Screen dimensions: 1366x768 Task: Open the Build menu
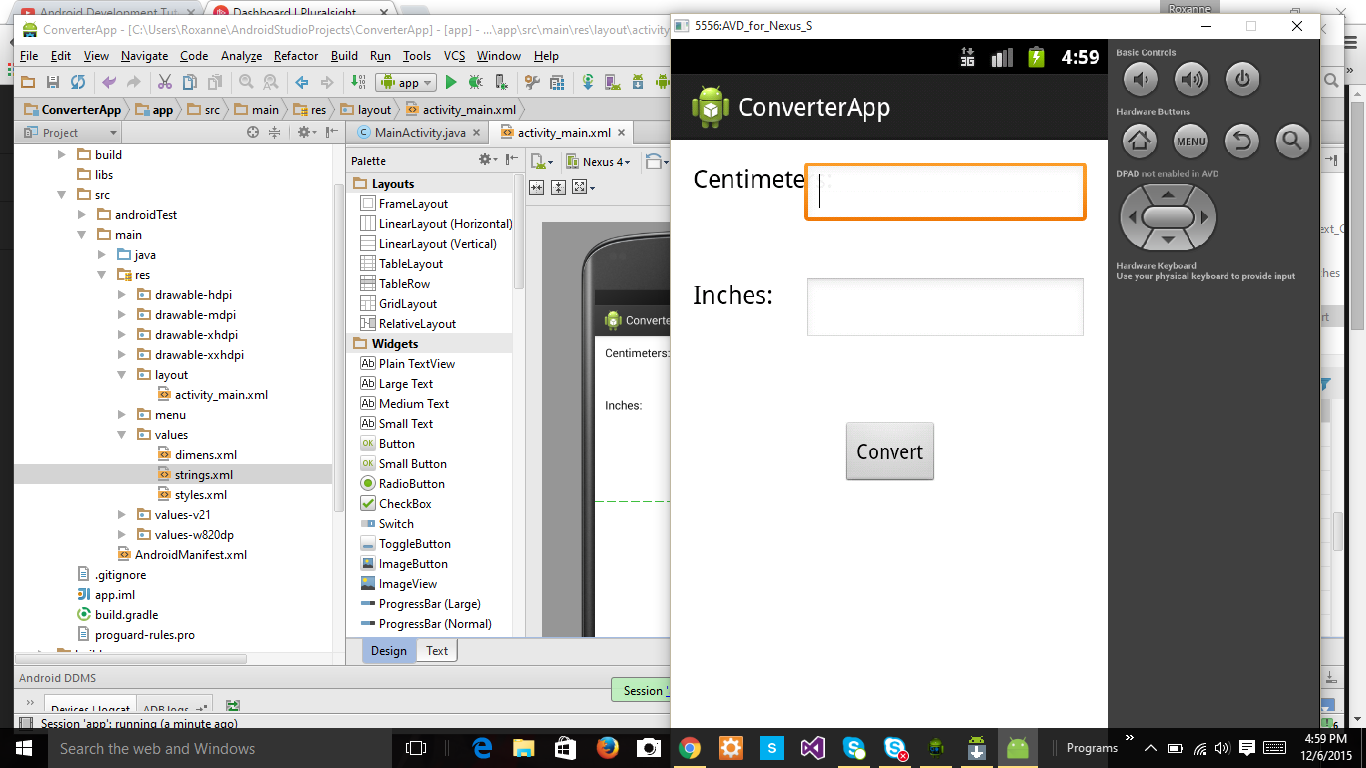[x=344, y=56]
